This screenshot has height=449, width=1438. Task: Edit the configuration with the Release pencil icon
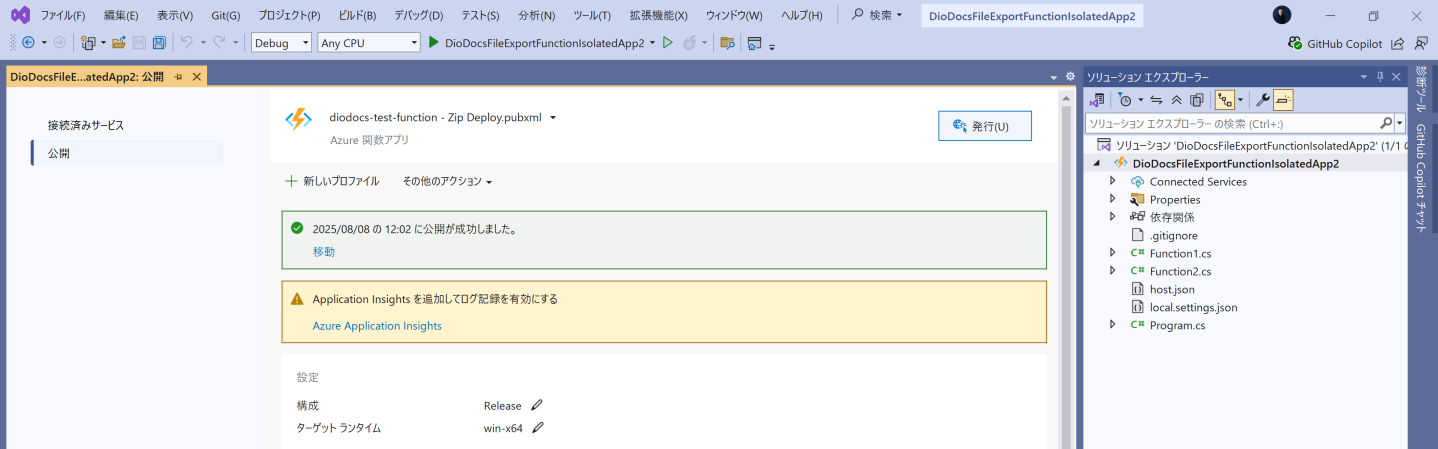click(x=537, y=405)
